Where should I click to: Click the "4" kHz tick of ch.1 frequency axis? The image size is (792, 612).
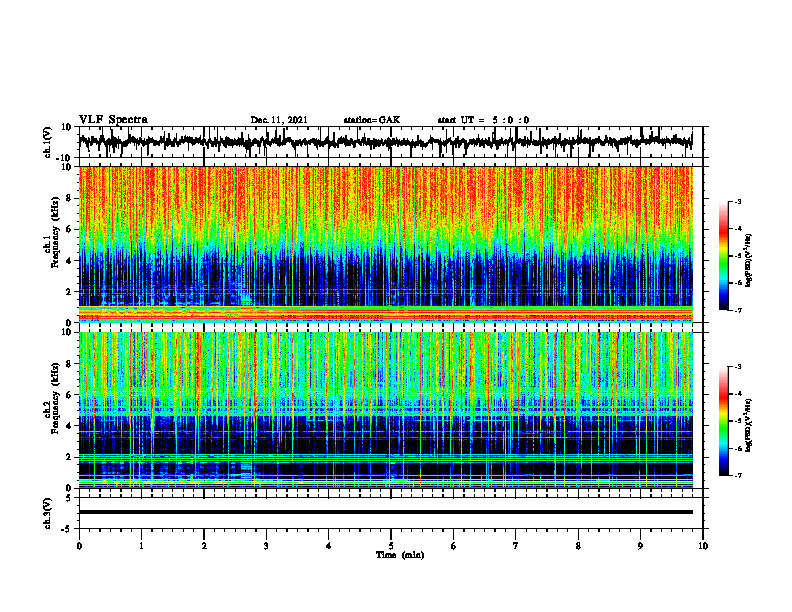[x=70, y=261]
